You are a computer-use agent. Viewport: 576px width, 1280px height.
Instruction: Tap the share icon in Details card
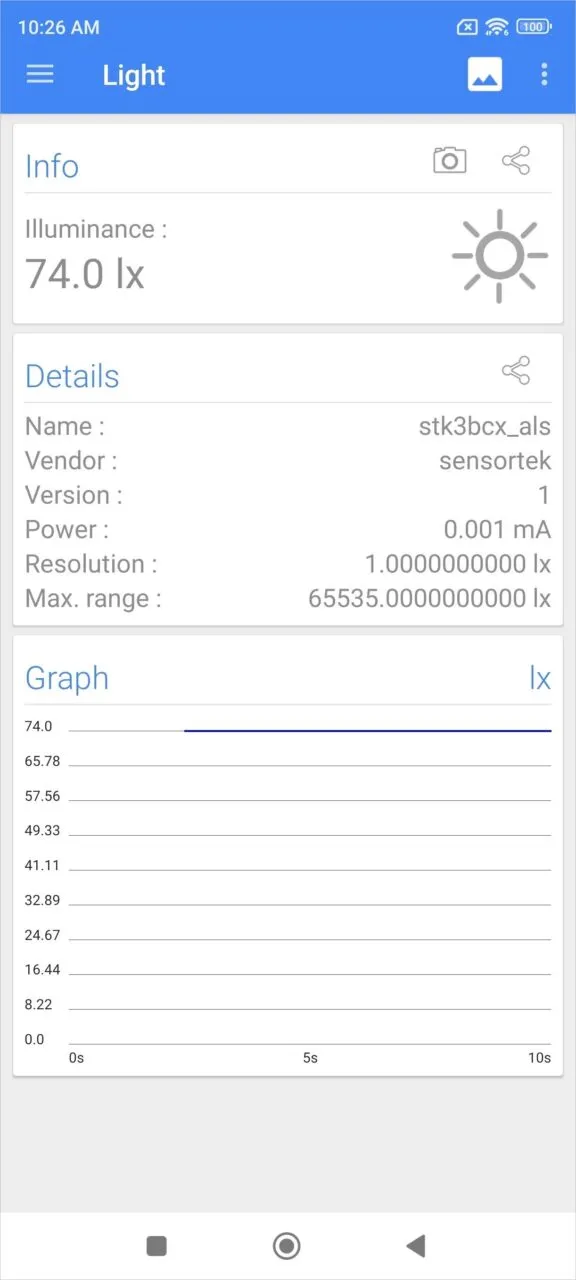click(516, 370)
